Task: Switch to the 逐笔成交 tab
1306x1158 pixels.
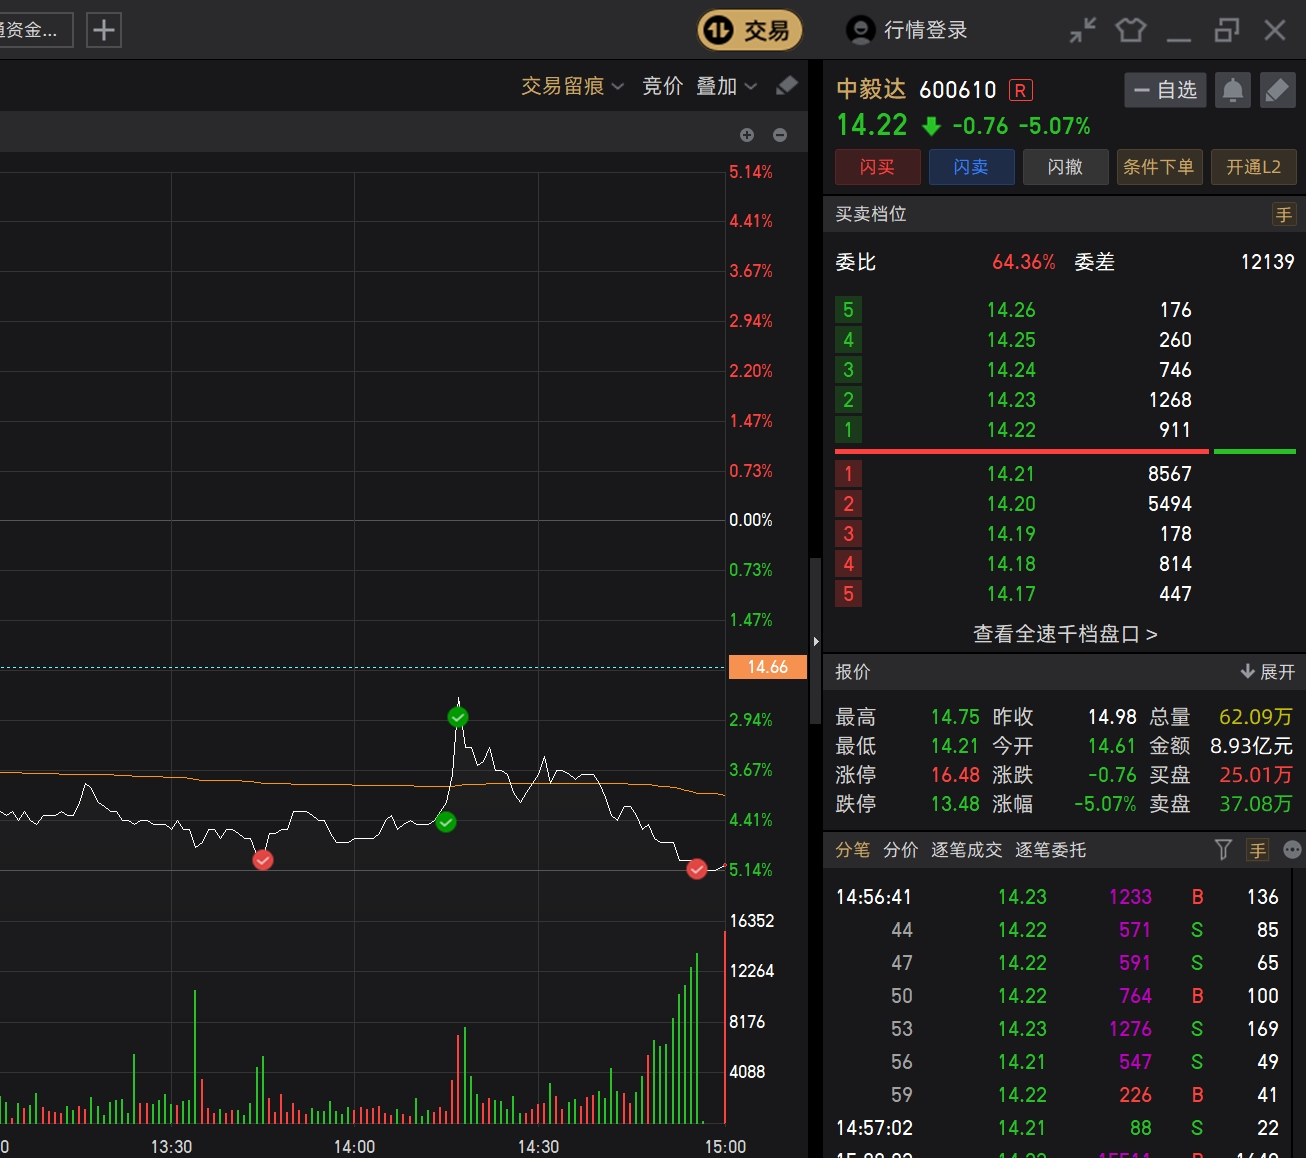Action: point(966,850)
